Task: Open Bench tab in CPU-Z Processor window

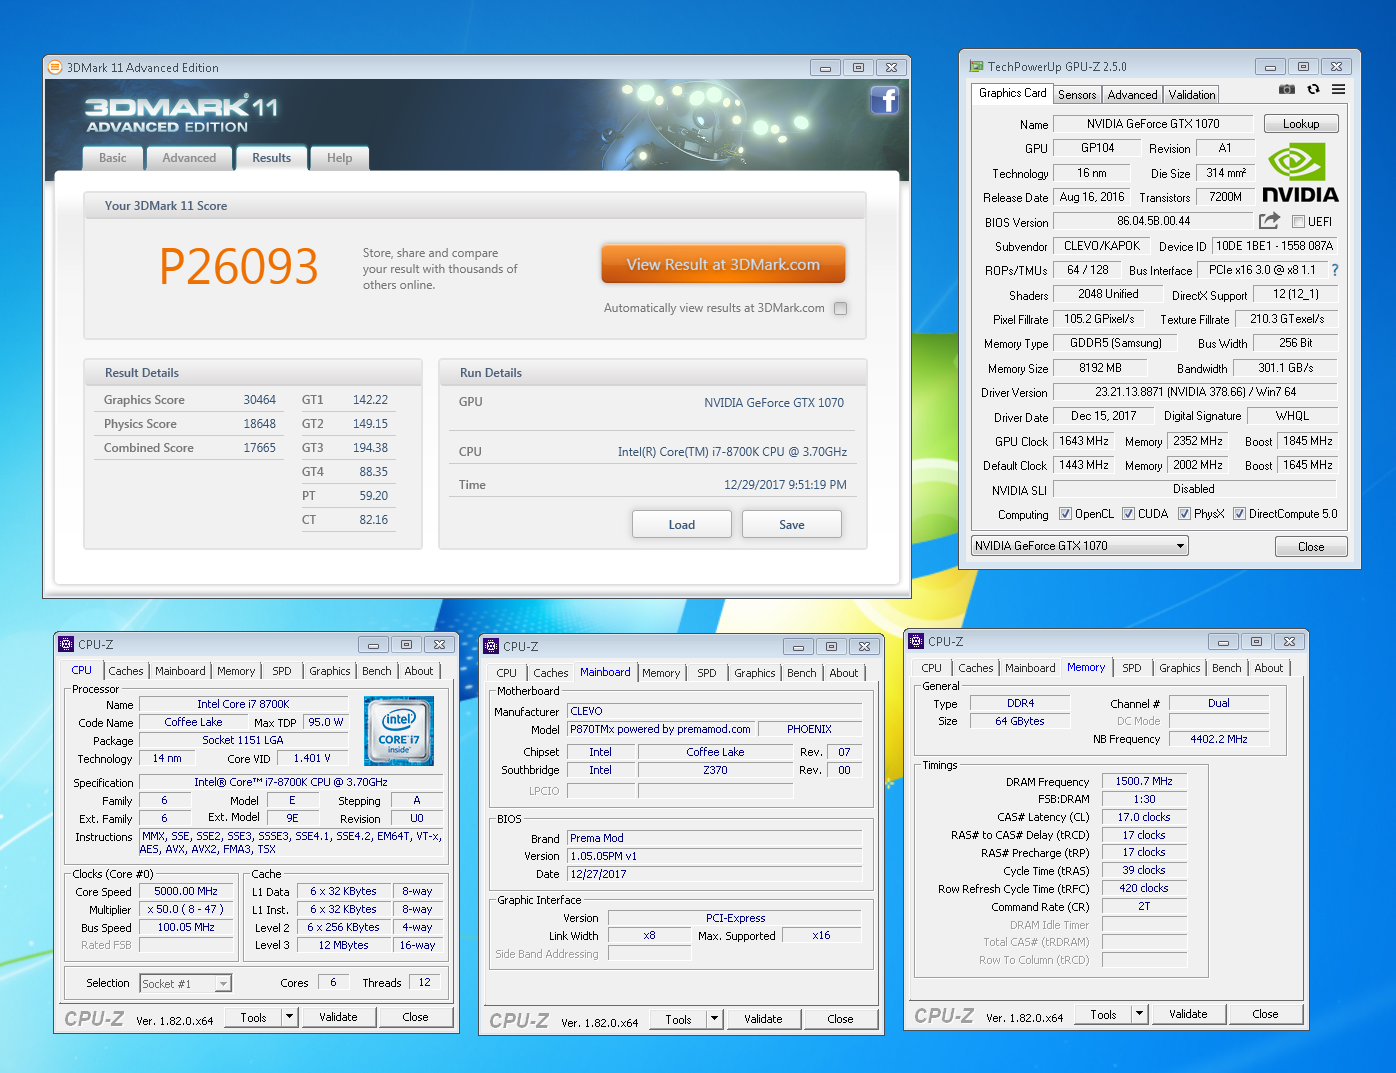Action: [x=377, y=671]
